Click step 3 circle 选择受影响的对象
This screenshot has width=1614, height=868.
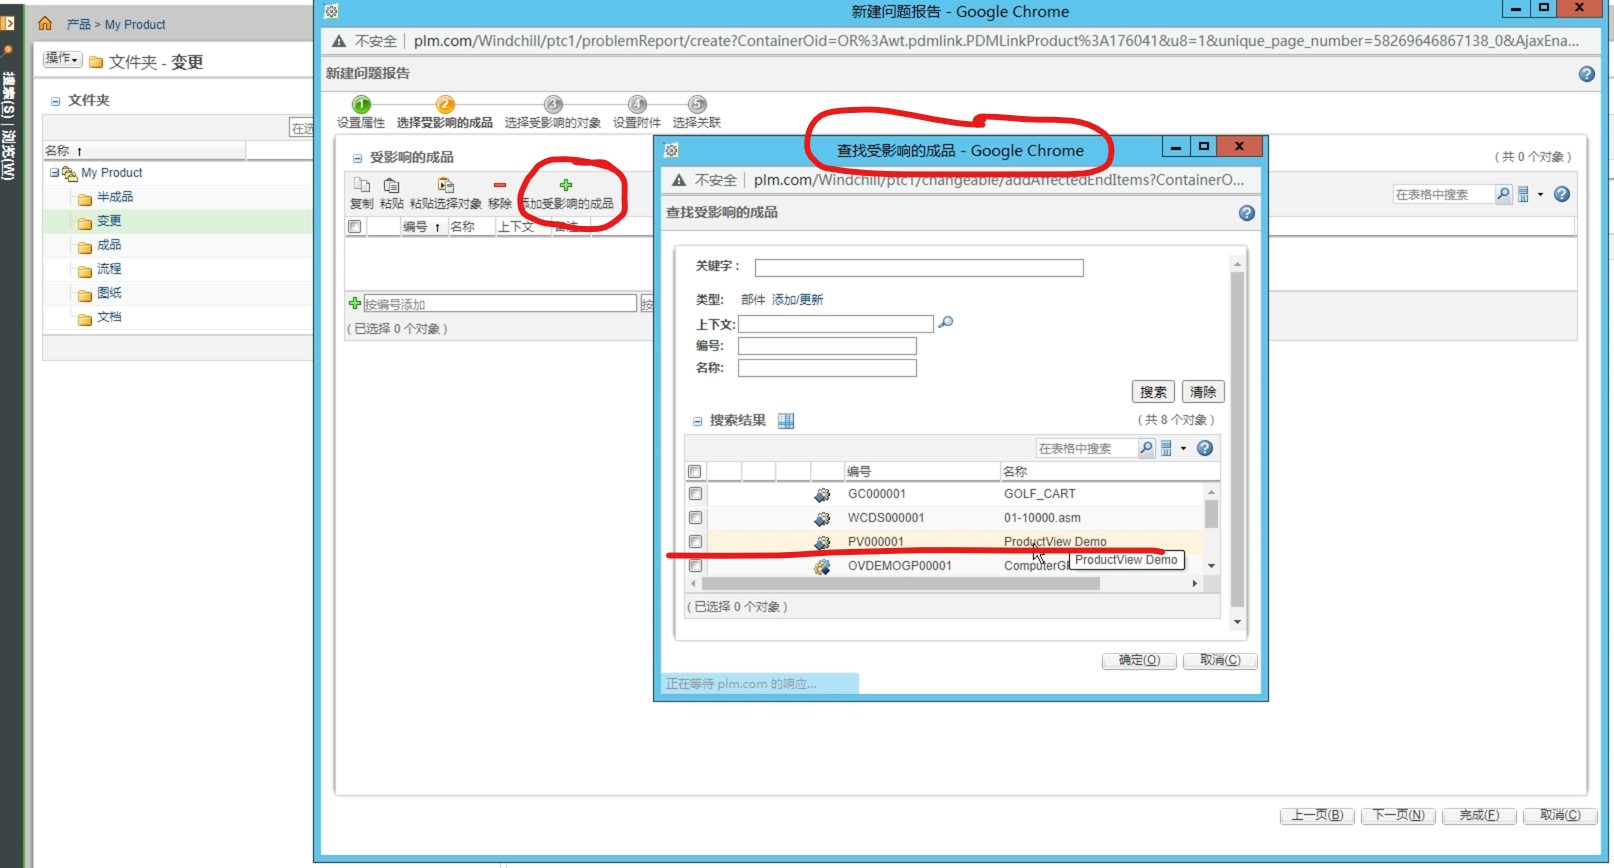tap(553, 104)
